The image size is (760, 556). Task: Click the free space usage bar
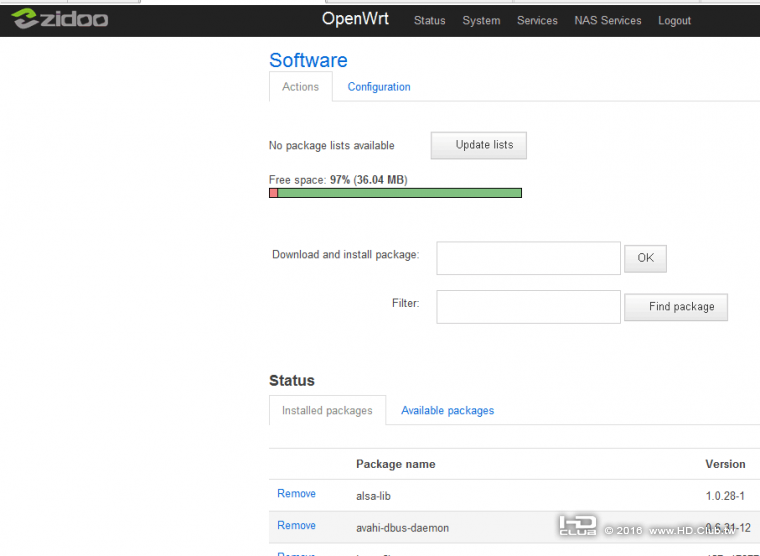click(x=395, y=193)
